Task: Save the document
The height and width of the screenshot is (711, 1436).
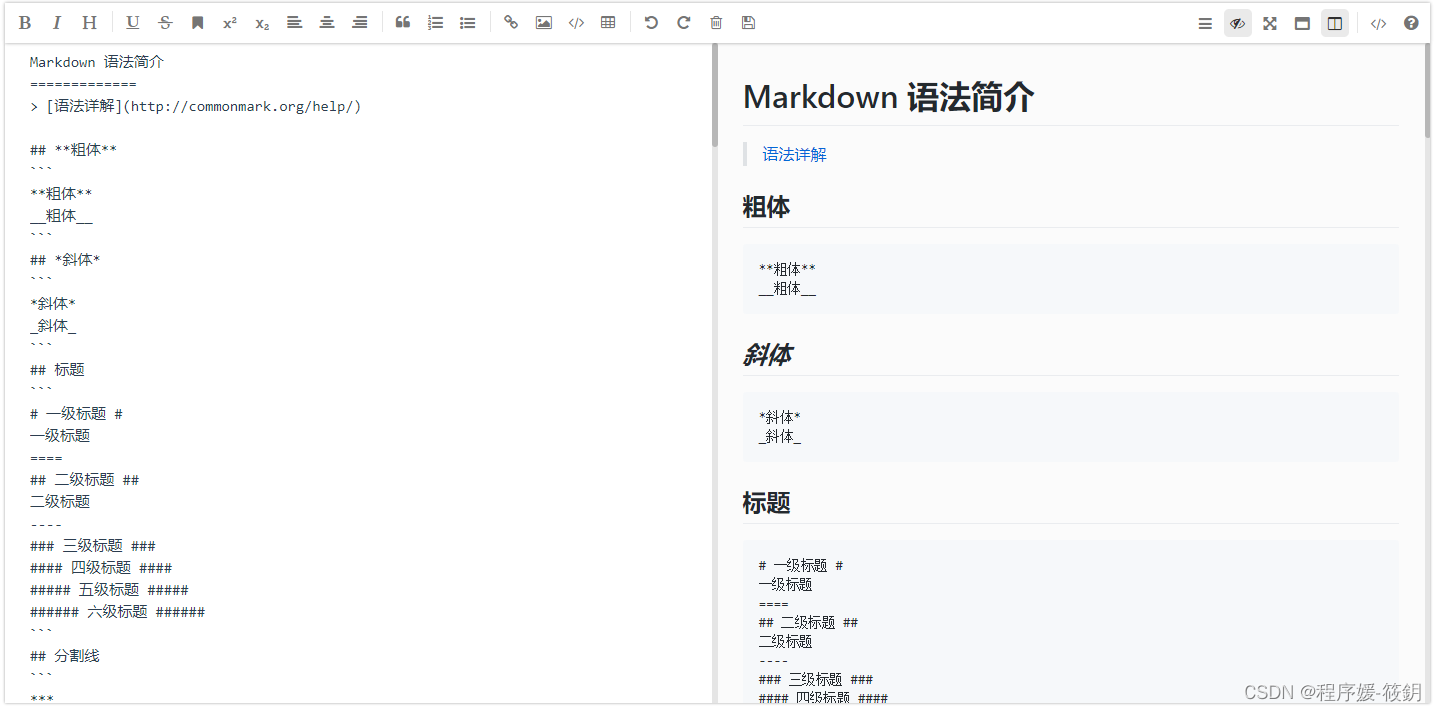Action: (748, 23)
